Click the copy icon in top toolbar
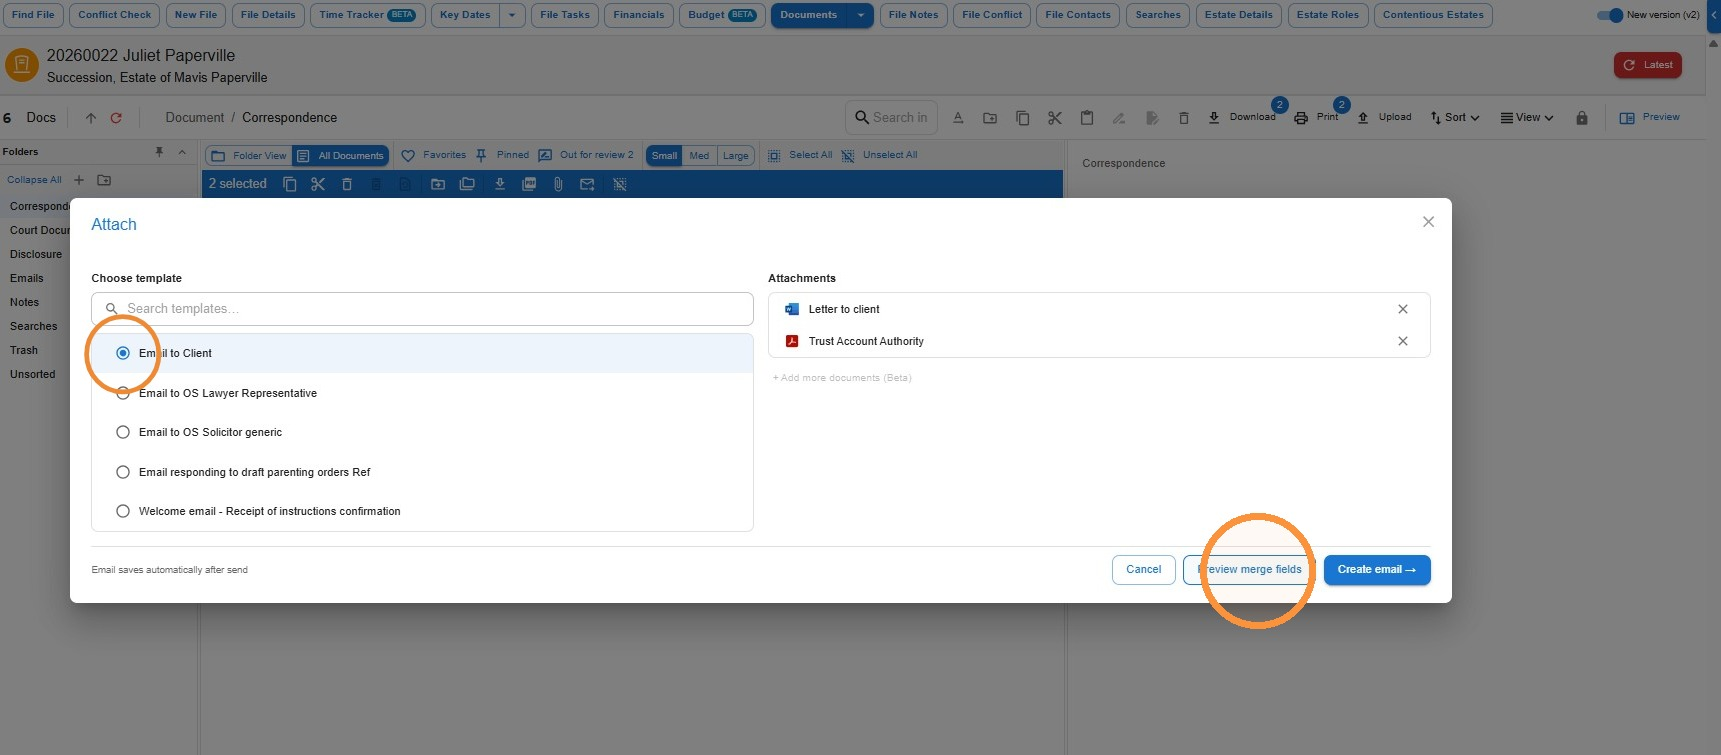 [x=1022, y=118]
